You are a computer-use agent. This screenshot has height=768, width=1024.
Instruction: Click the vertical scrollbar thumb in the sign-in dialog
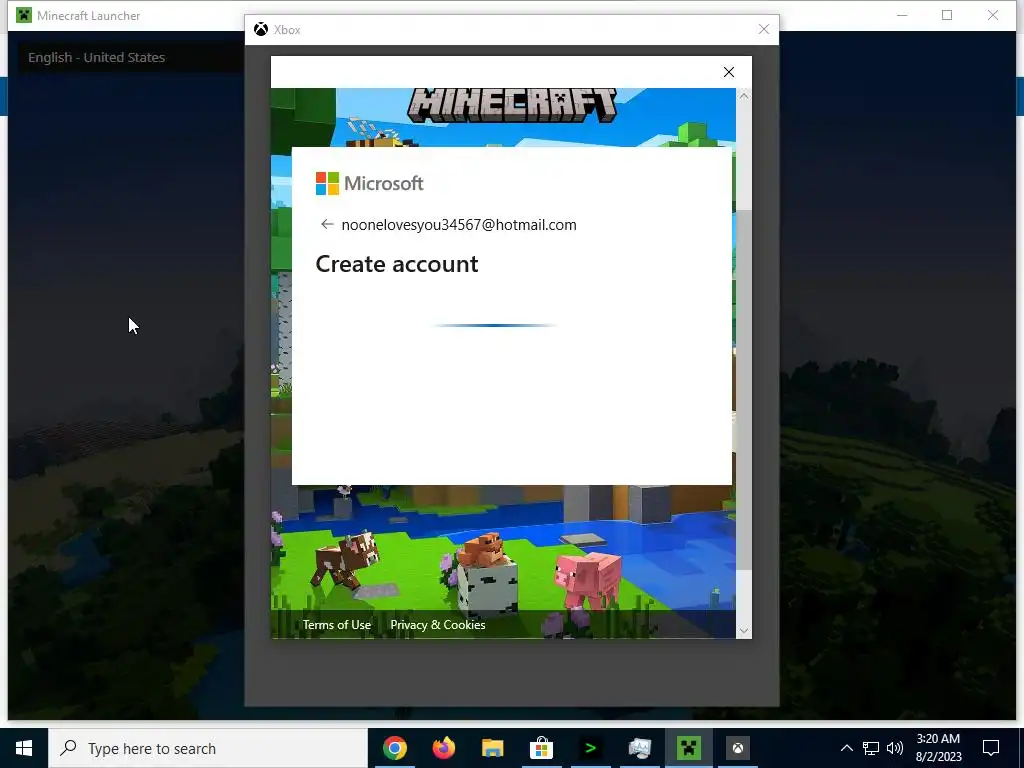[743, 389]
